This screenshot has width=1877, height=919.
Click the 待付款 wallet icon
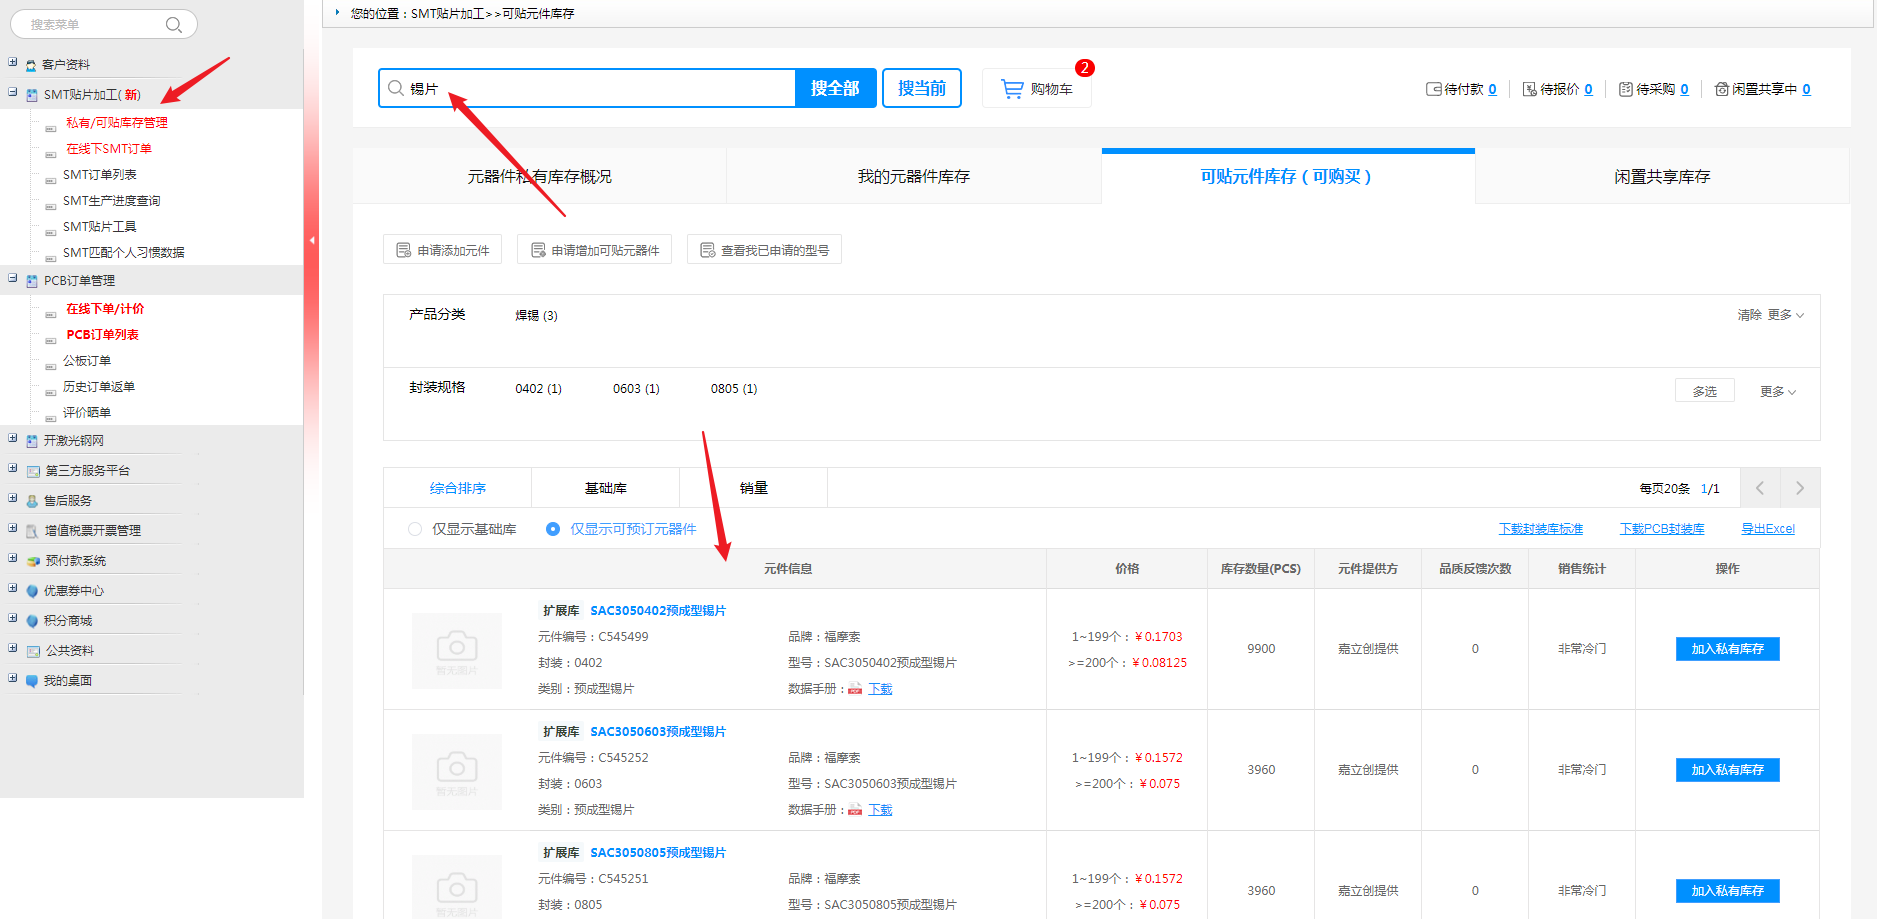click(x=1433, y=89)
